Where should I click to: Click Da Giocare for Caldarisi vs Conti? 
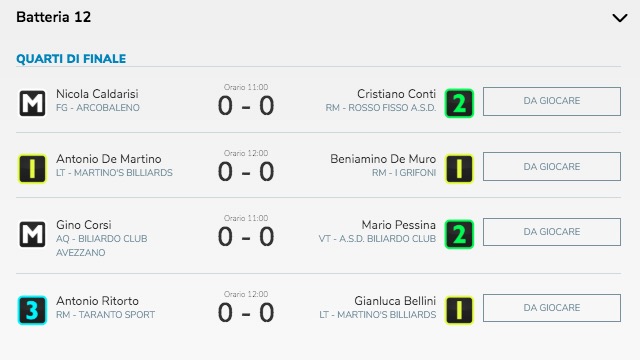coord(552,101)
